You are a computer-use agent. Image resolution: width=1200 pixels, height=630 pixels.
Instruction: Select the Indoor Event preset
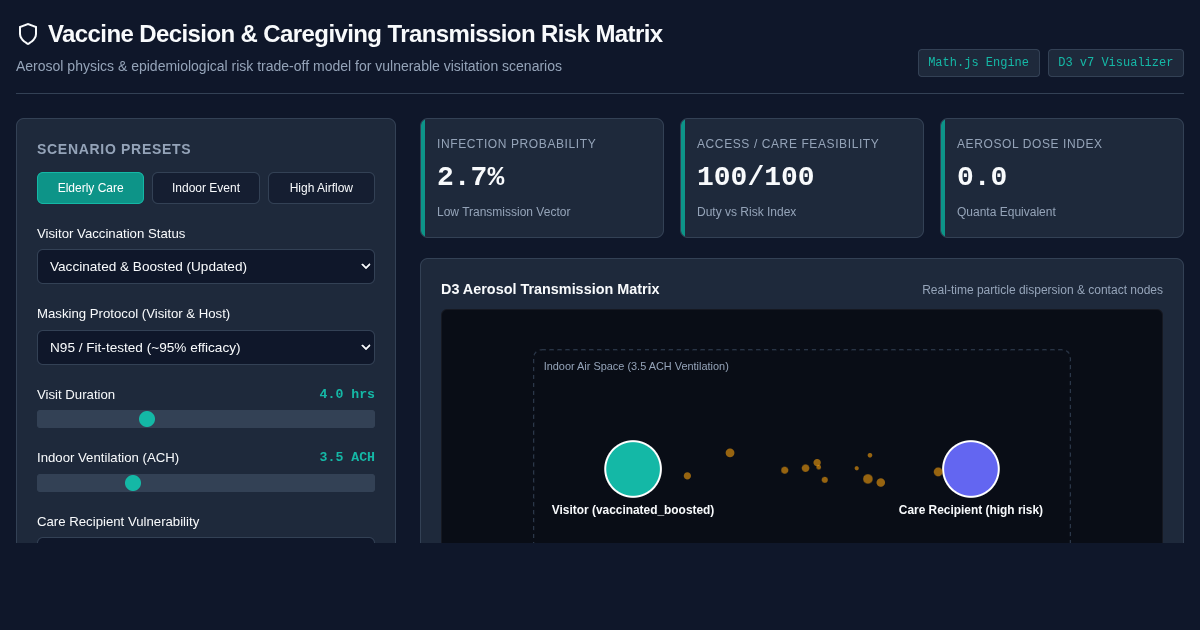(x=206, y=188)
